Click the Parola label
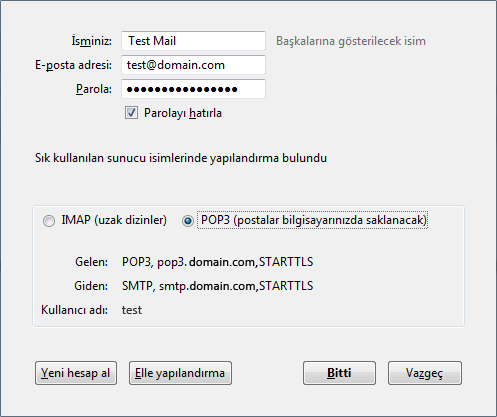Image resolution: width=497 pixels, height=417 pixels. coord(94,89)
